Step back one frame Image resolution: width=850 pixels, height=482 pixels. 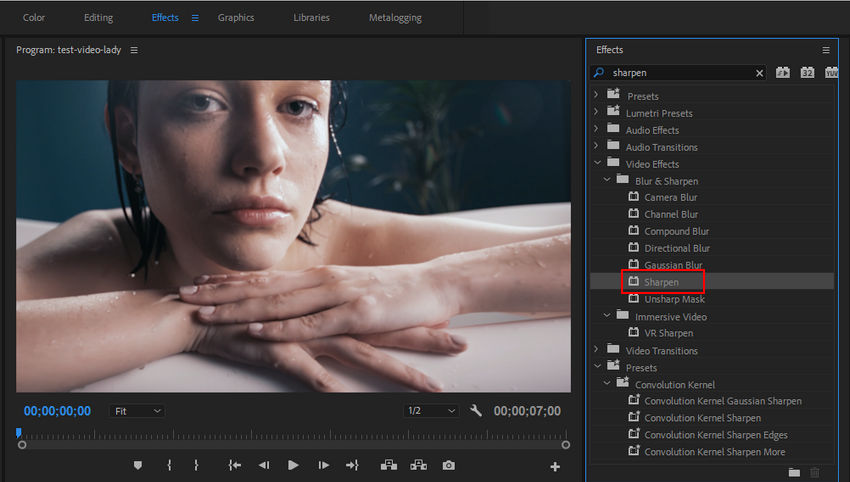[x=264, y=465]
